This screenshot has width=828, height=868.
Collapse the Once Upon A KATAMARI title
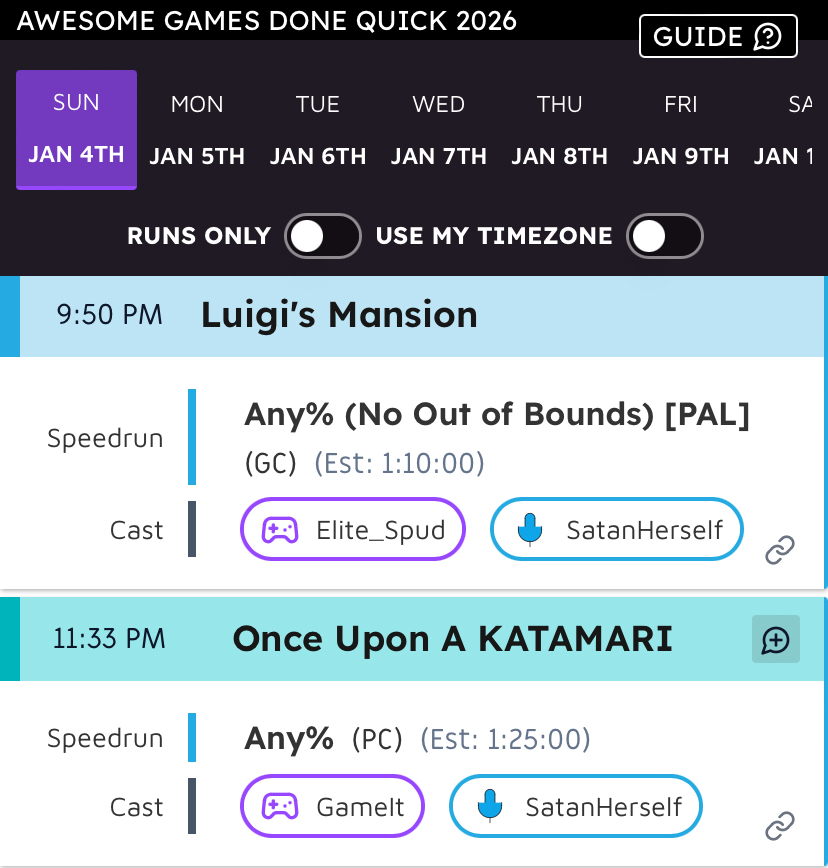452,639
